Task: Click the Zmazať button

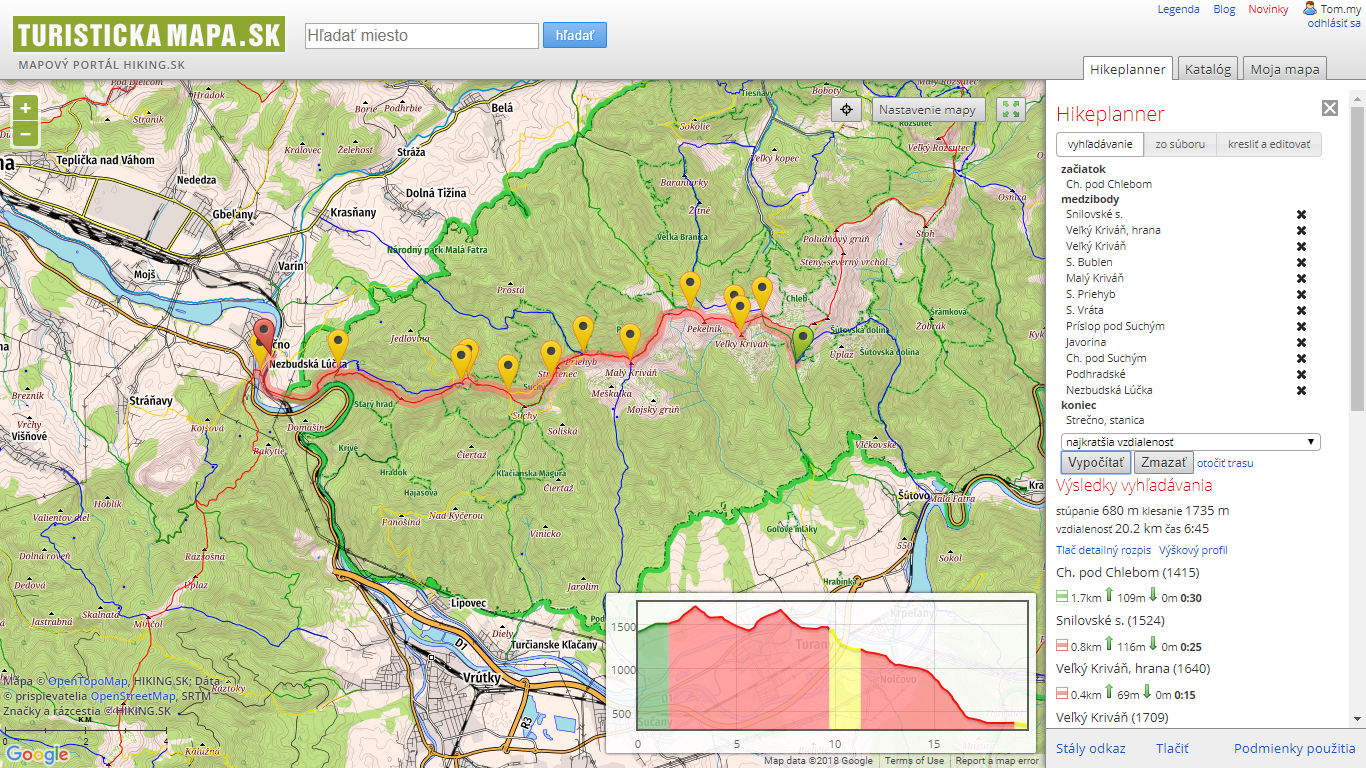Action: pos(1164,463)
